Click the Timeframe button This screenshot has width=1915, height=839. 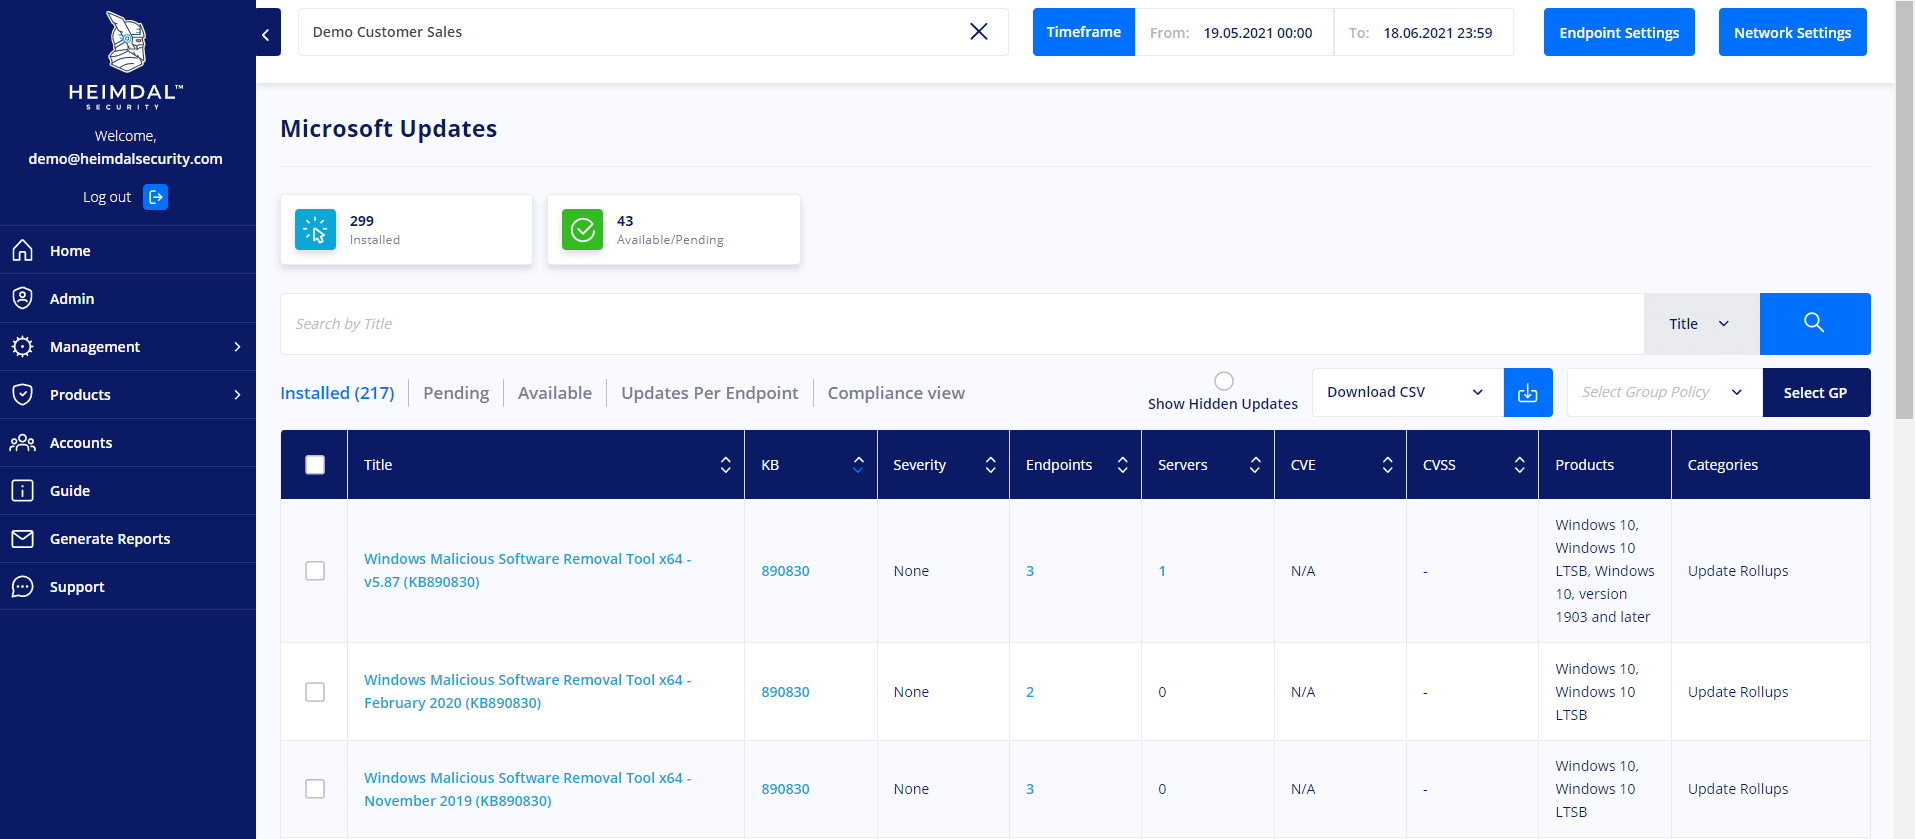pos(1084,32)
